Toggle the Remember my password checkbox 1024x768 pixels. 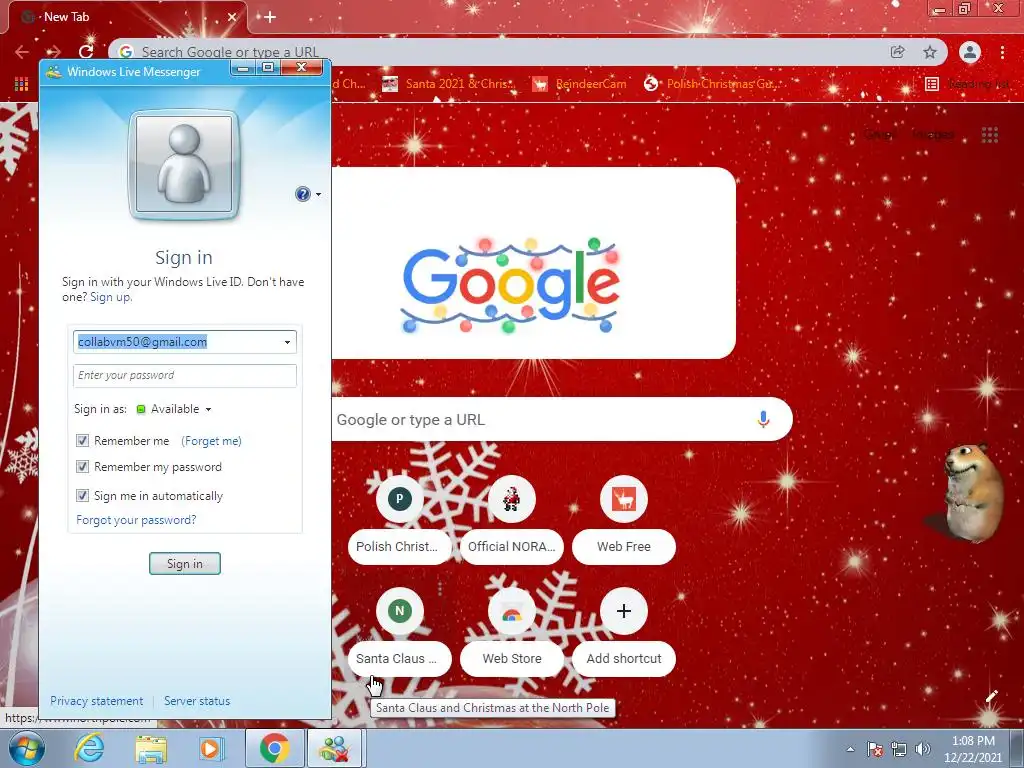pos(82,467)
